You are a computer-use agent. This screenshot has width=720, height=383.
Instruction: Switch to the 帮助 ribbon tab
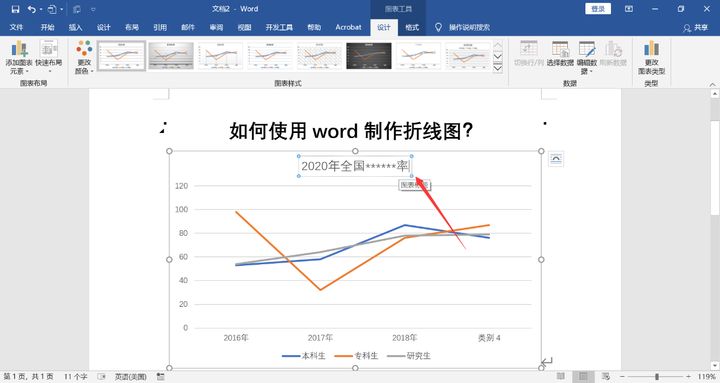314,27
